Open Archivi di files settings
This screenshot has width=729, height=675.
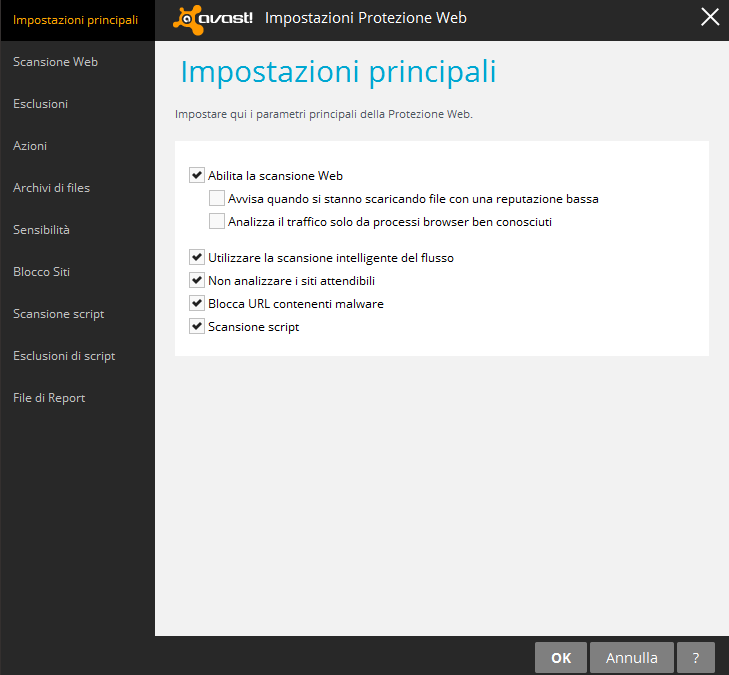tap(51, 188)
